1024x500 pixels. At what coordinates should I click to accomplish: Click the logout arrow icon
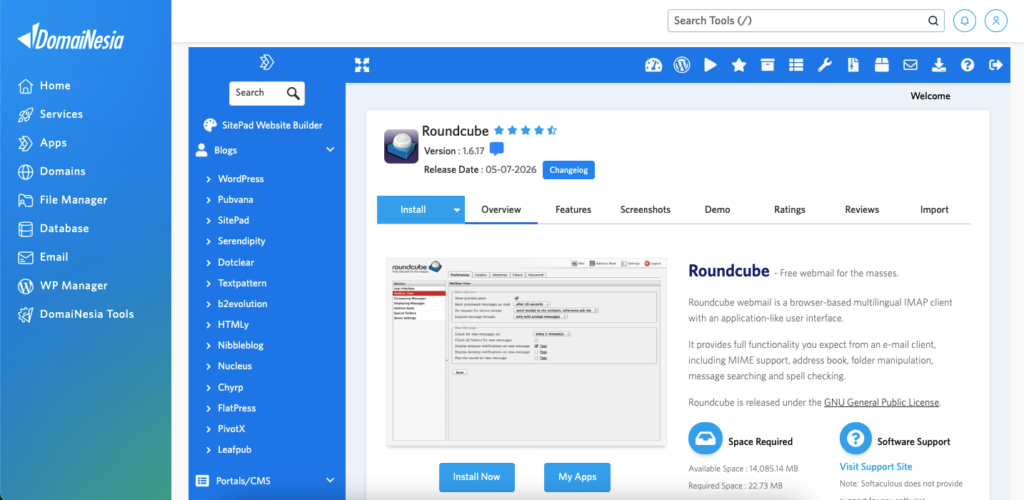point(996,65)
